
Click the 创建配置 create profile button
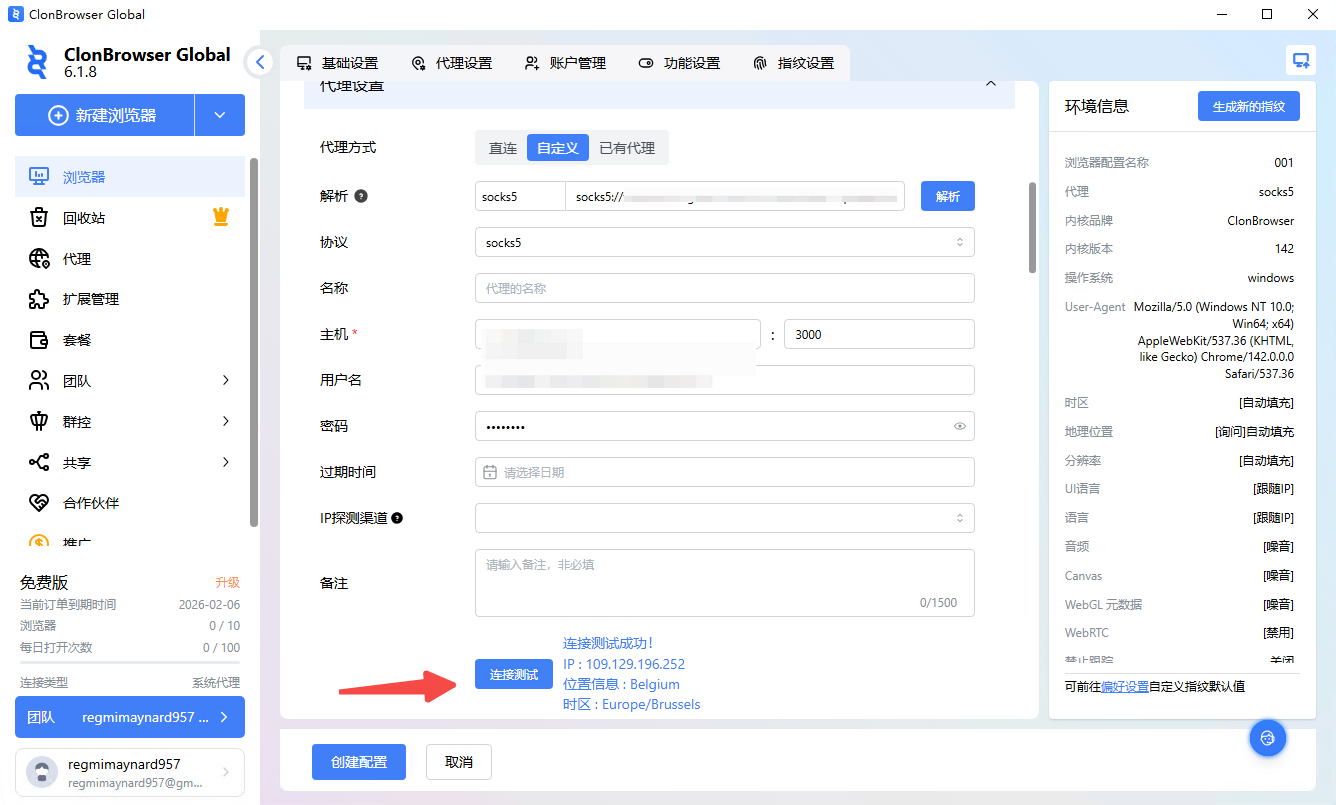point(359,762)
